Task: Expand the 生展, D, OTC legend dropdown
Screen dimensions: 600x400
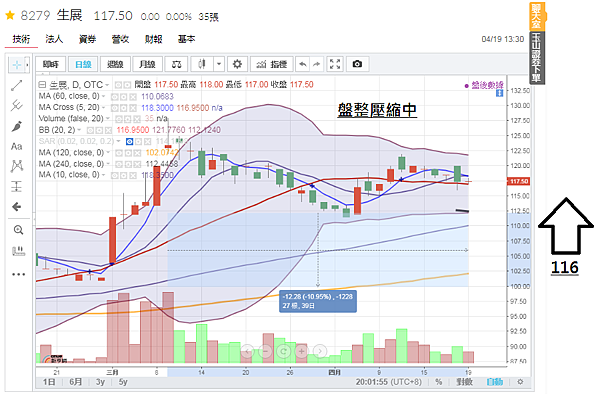Action: [107, 85]
